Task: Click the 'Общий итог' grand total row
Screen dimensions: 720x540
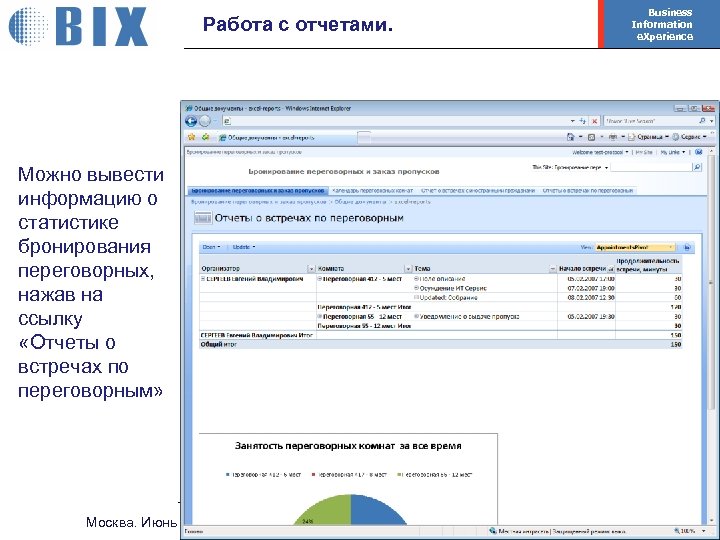Action: point(441,344)
